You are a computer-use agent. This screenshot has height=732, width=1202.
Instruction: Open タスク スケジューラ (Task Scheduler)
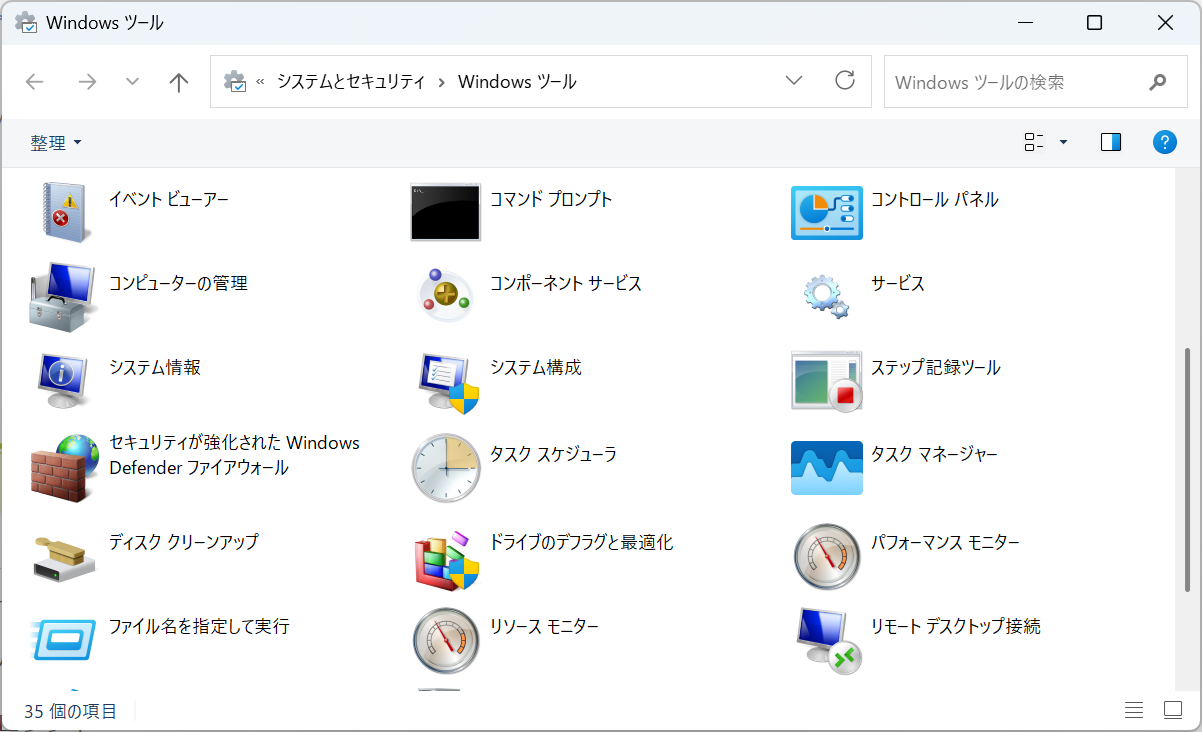(x=551, y=453)
